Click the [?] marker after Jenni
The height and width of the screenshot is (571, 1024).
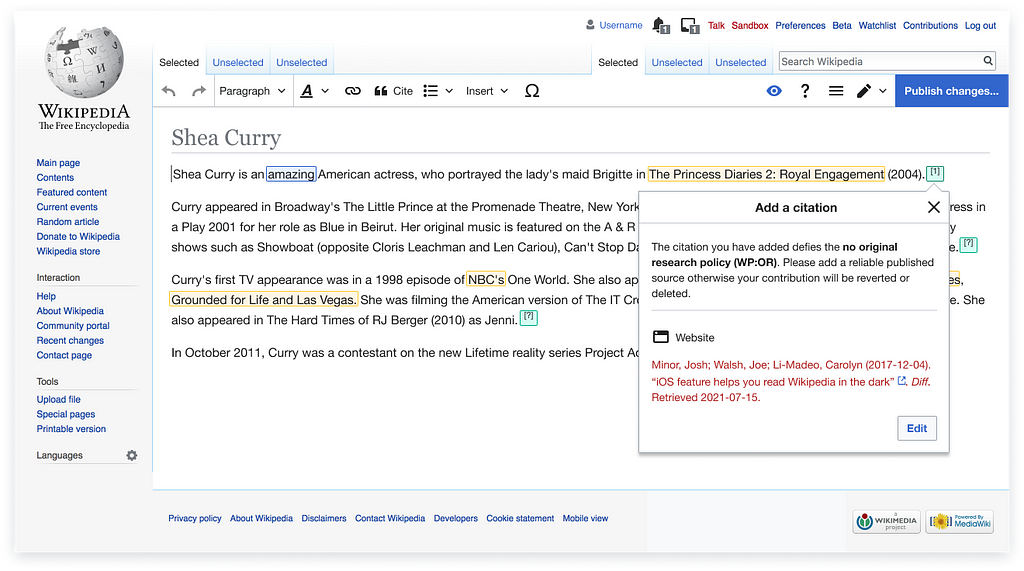(x=528, y=318)
